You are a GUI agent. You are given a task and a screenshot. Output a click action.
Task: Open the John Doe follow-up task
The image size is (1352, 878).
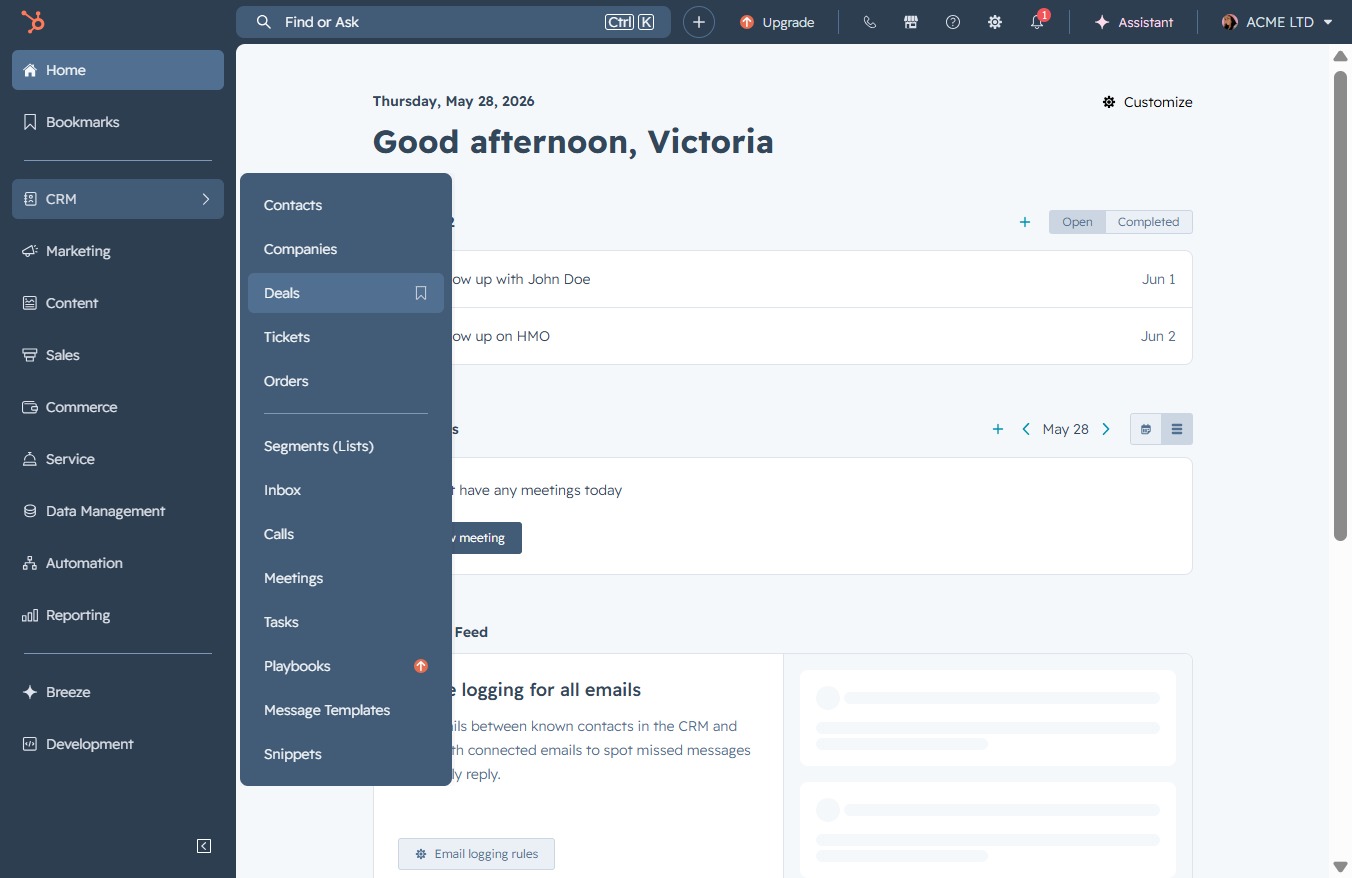(783, 279)
